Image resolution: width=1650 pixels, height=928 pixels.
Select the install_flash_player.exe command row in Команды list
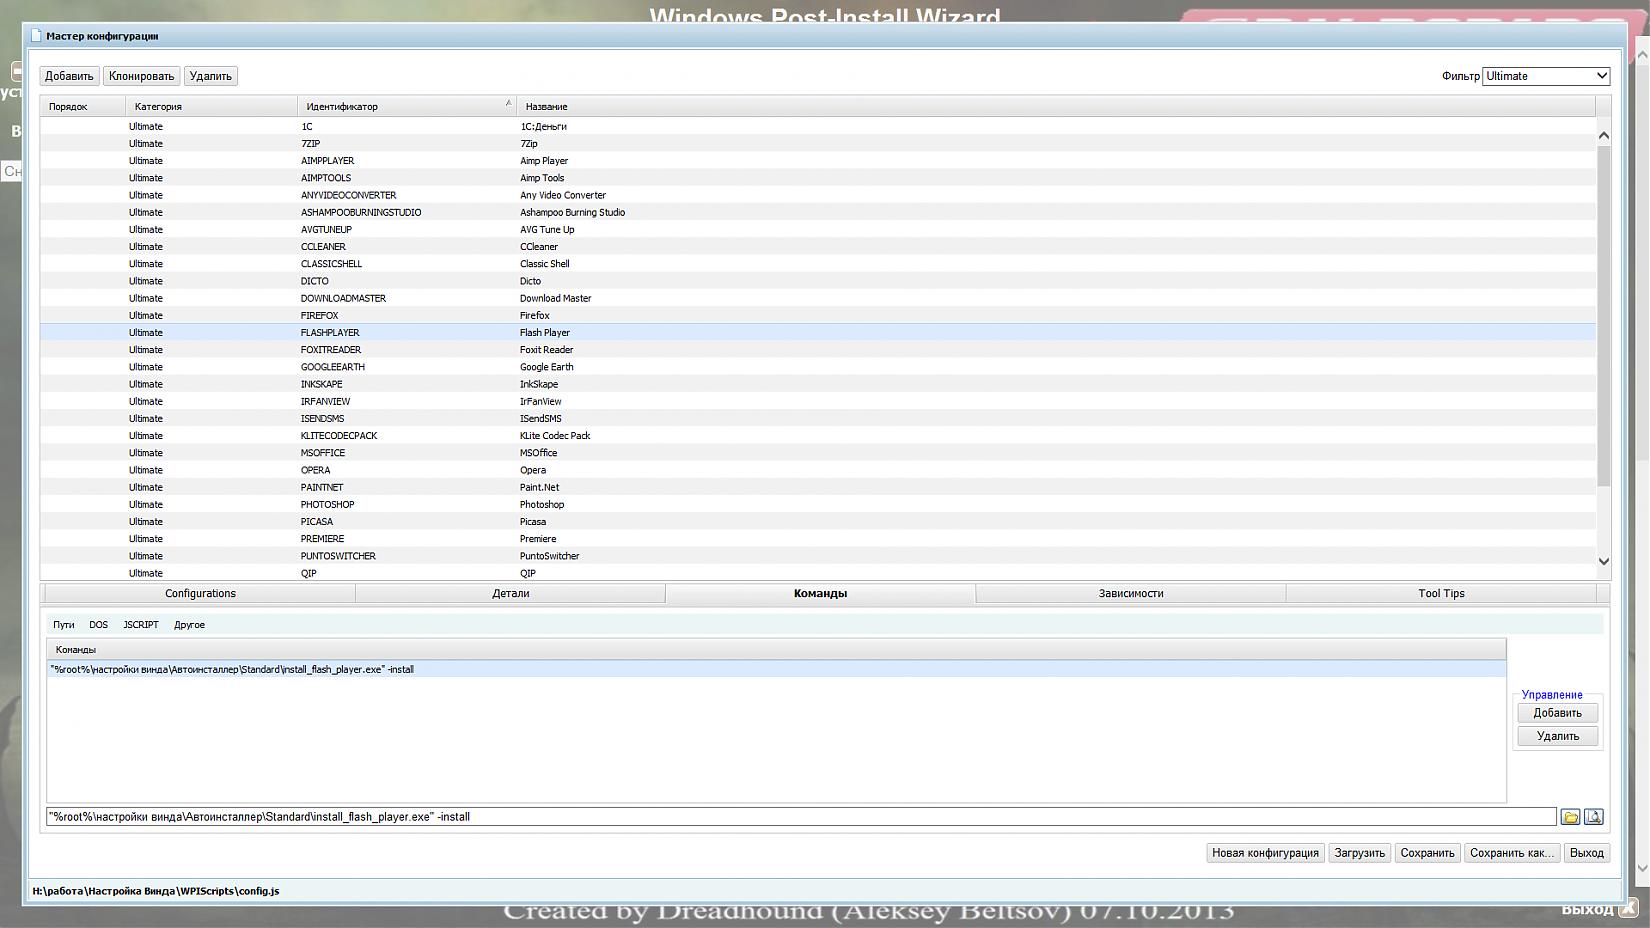pyautogui.click(x=776, y=669)
